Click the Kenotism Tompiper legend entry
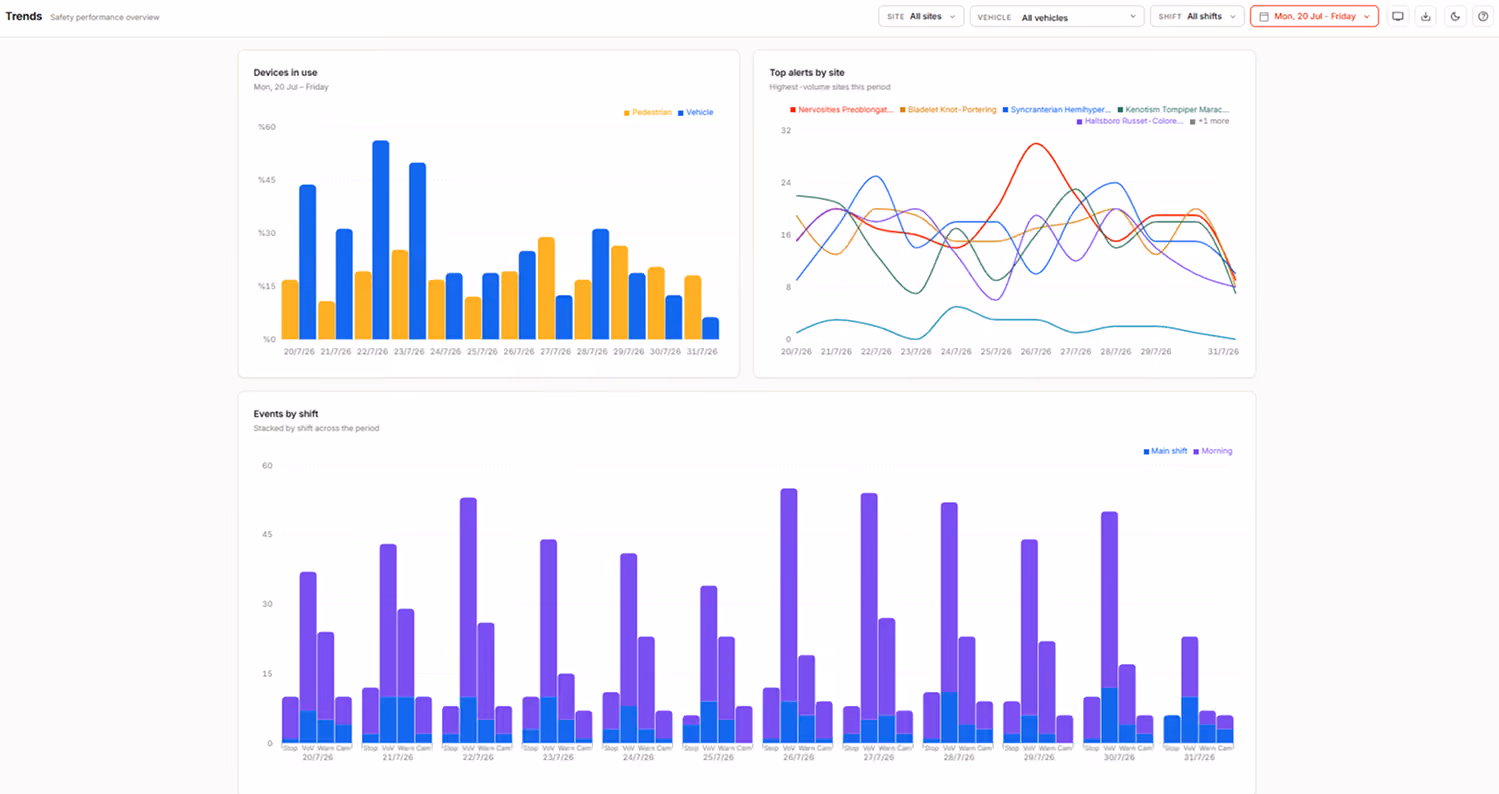Image resolution: width=1499 pixels, height=794 pixels. [x=1173, y=109]
